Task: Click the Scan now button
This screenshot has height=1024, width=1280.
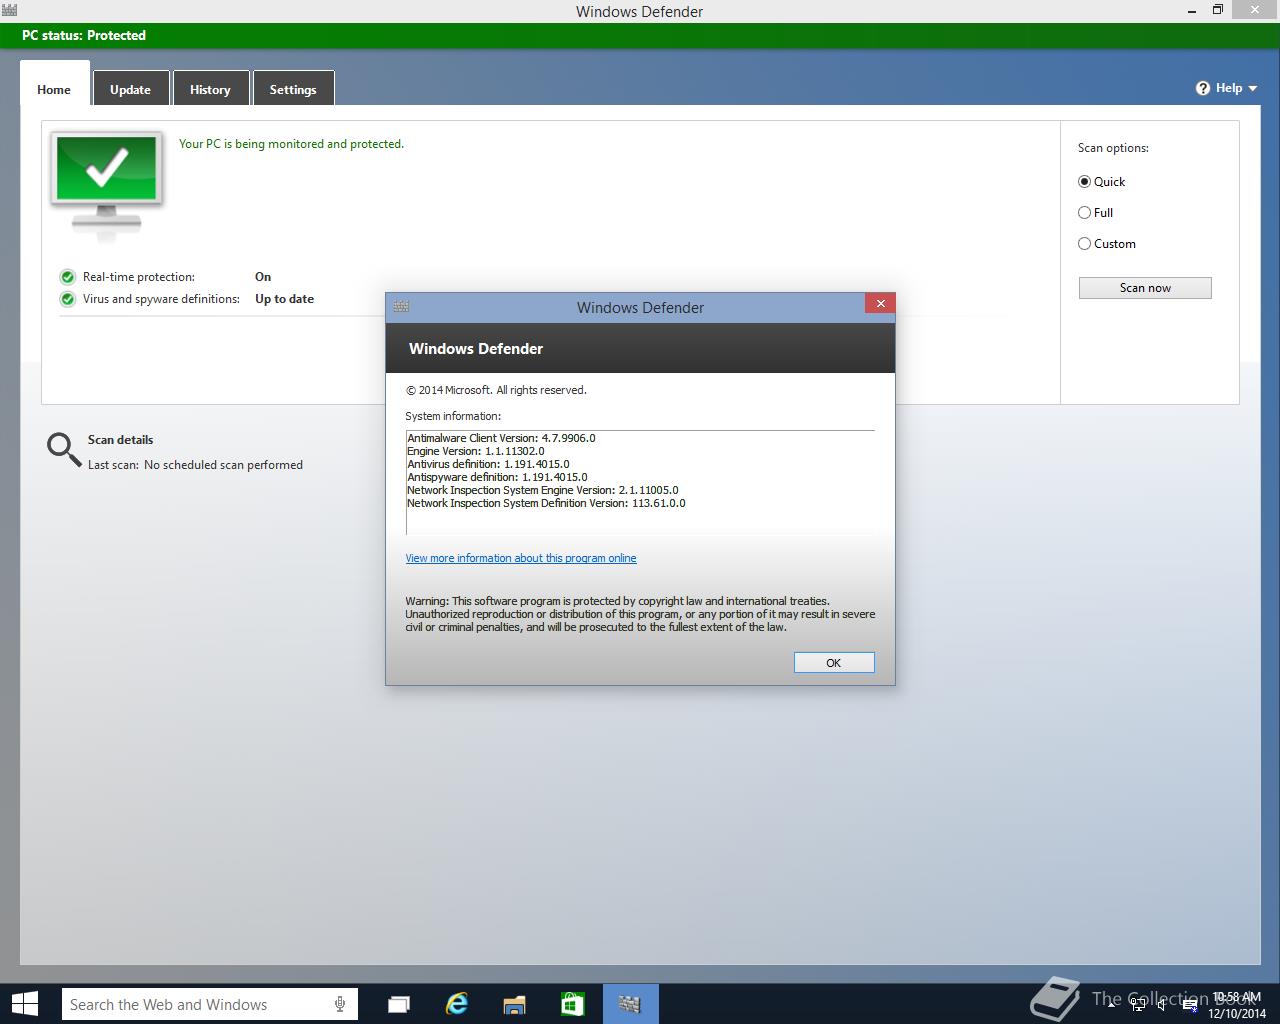Action: tap(1145, 288)
